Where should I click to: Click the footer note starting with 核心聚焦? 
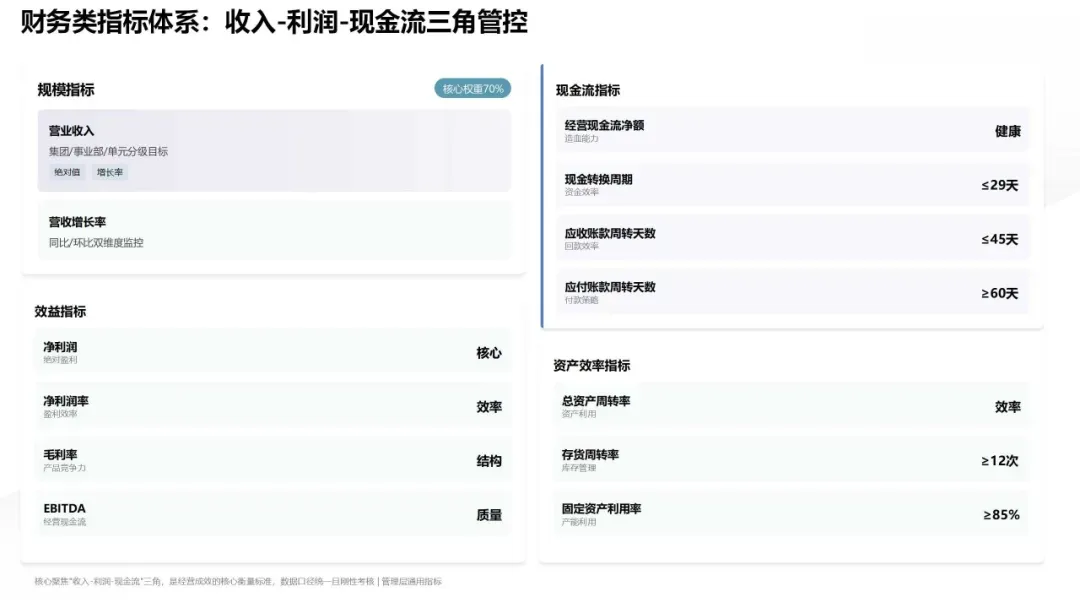[238, 582]
